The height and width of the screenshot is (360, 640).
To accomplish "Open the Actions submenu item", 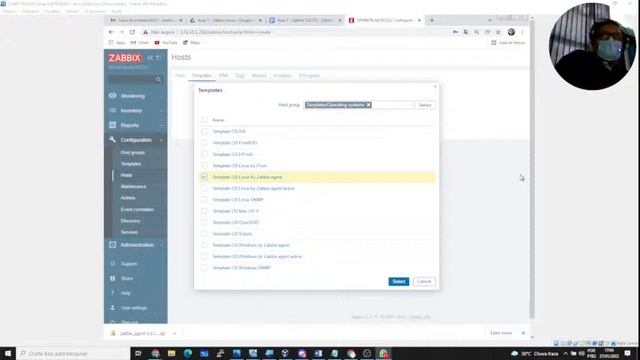I will (128, 198).
